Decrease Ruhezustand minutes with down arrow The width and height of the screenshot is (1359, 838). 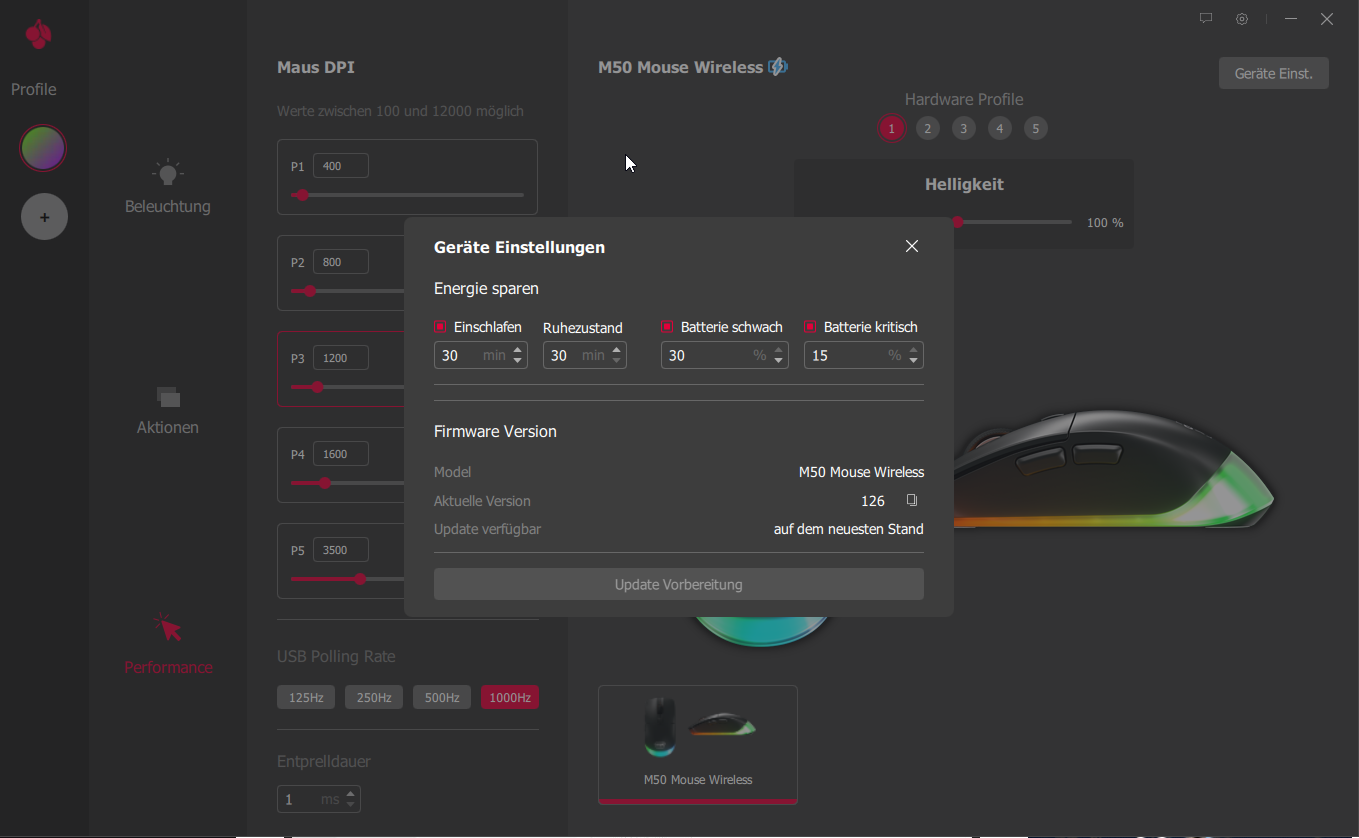click(616, 361)
